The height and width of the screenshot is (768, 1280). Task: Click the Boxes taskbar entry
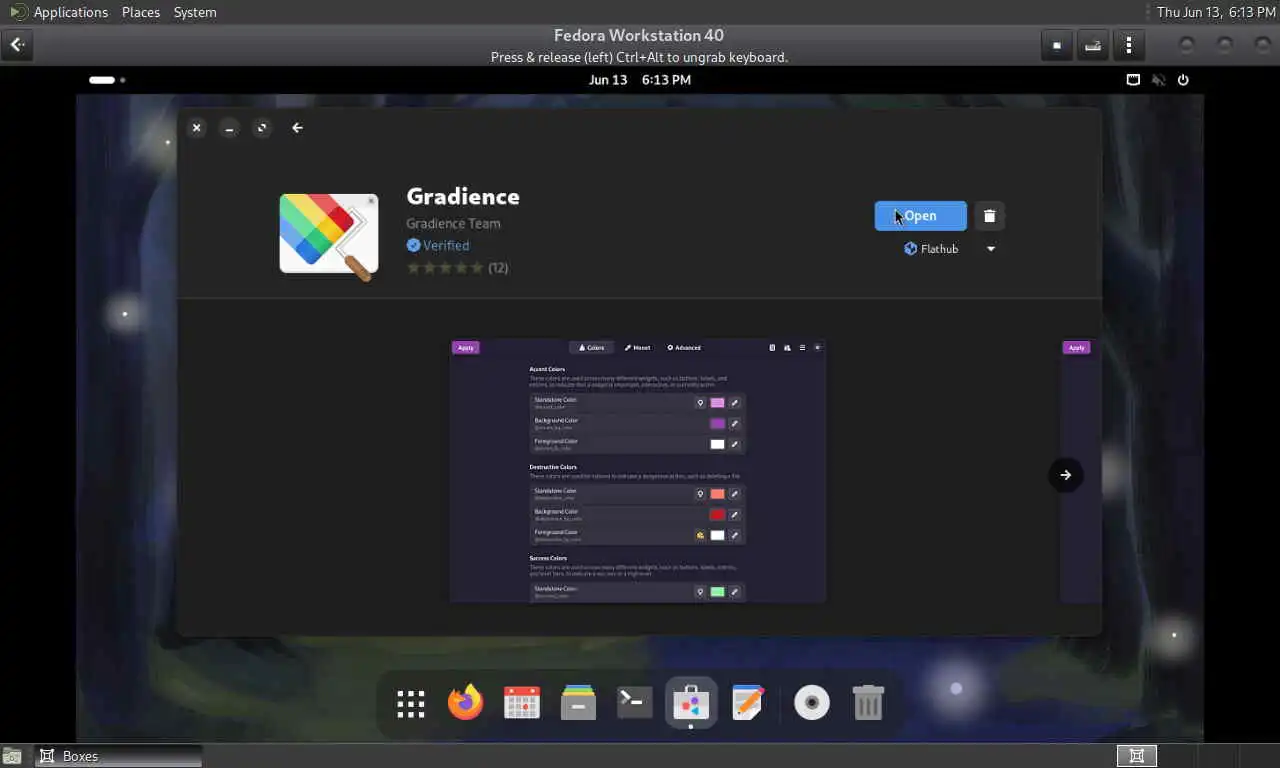119,756
